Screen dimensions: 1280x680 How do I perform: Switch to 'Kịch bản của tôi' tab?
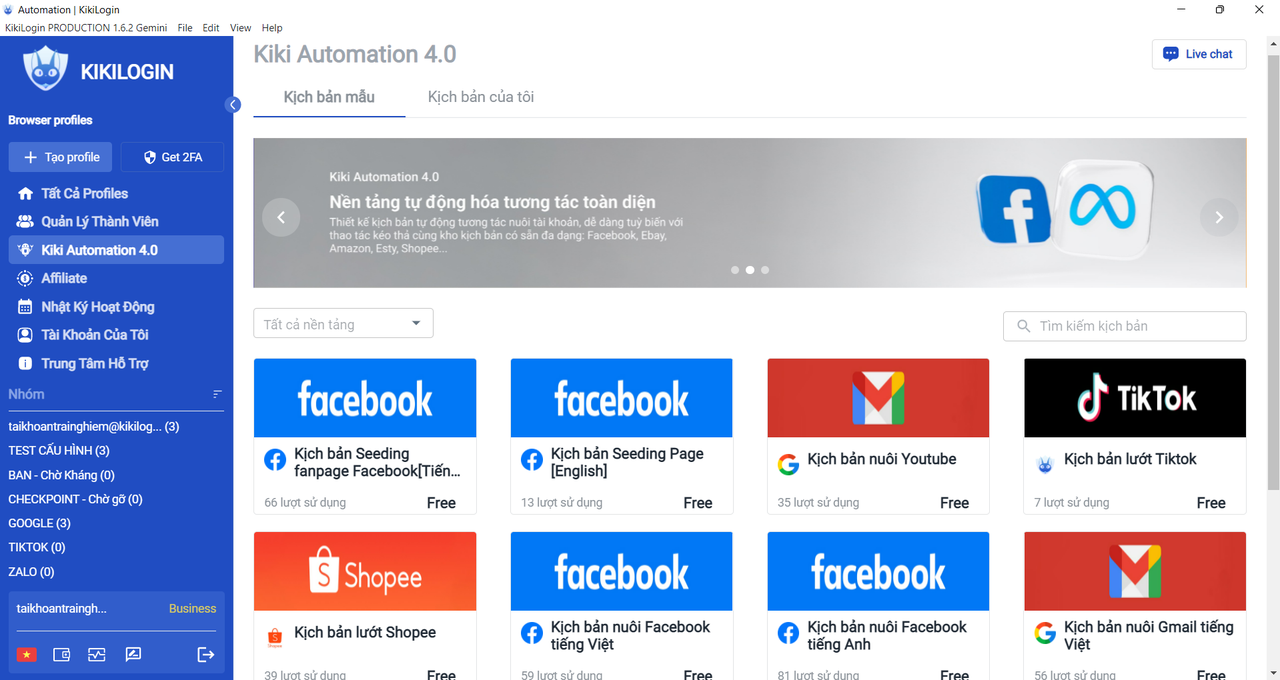[x=480, y=97]
